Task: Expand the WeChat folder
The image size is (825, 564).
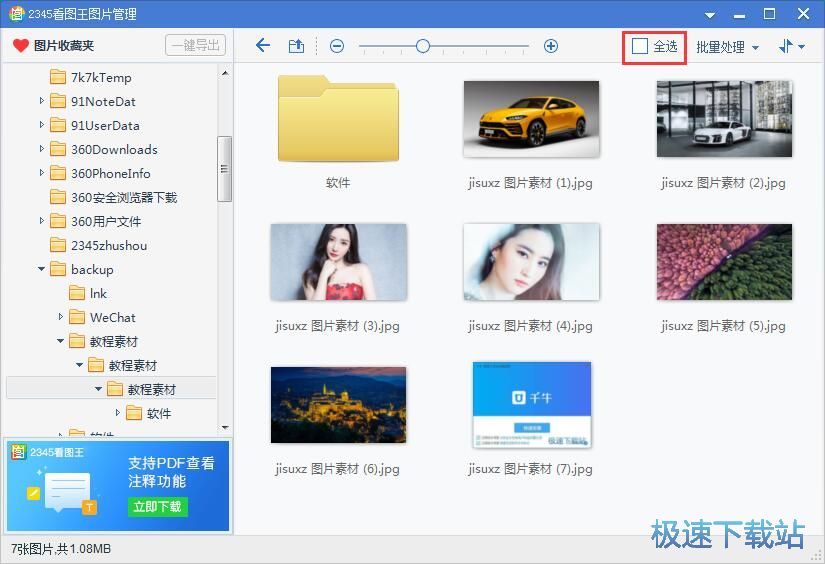Action: 61,317
